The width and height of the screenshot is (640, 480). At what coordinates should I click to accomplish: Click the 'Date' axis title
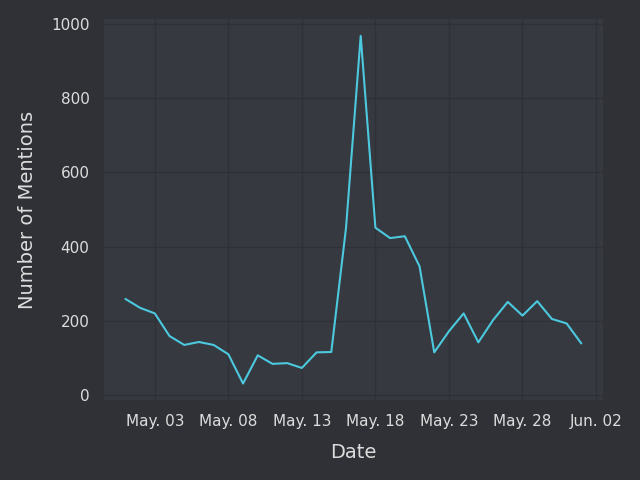tap(353, 452)
